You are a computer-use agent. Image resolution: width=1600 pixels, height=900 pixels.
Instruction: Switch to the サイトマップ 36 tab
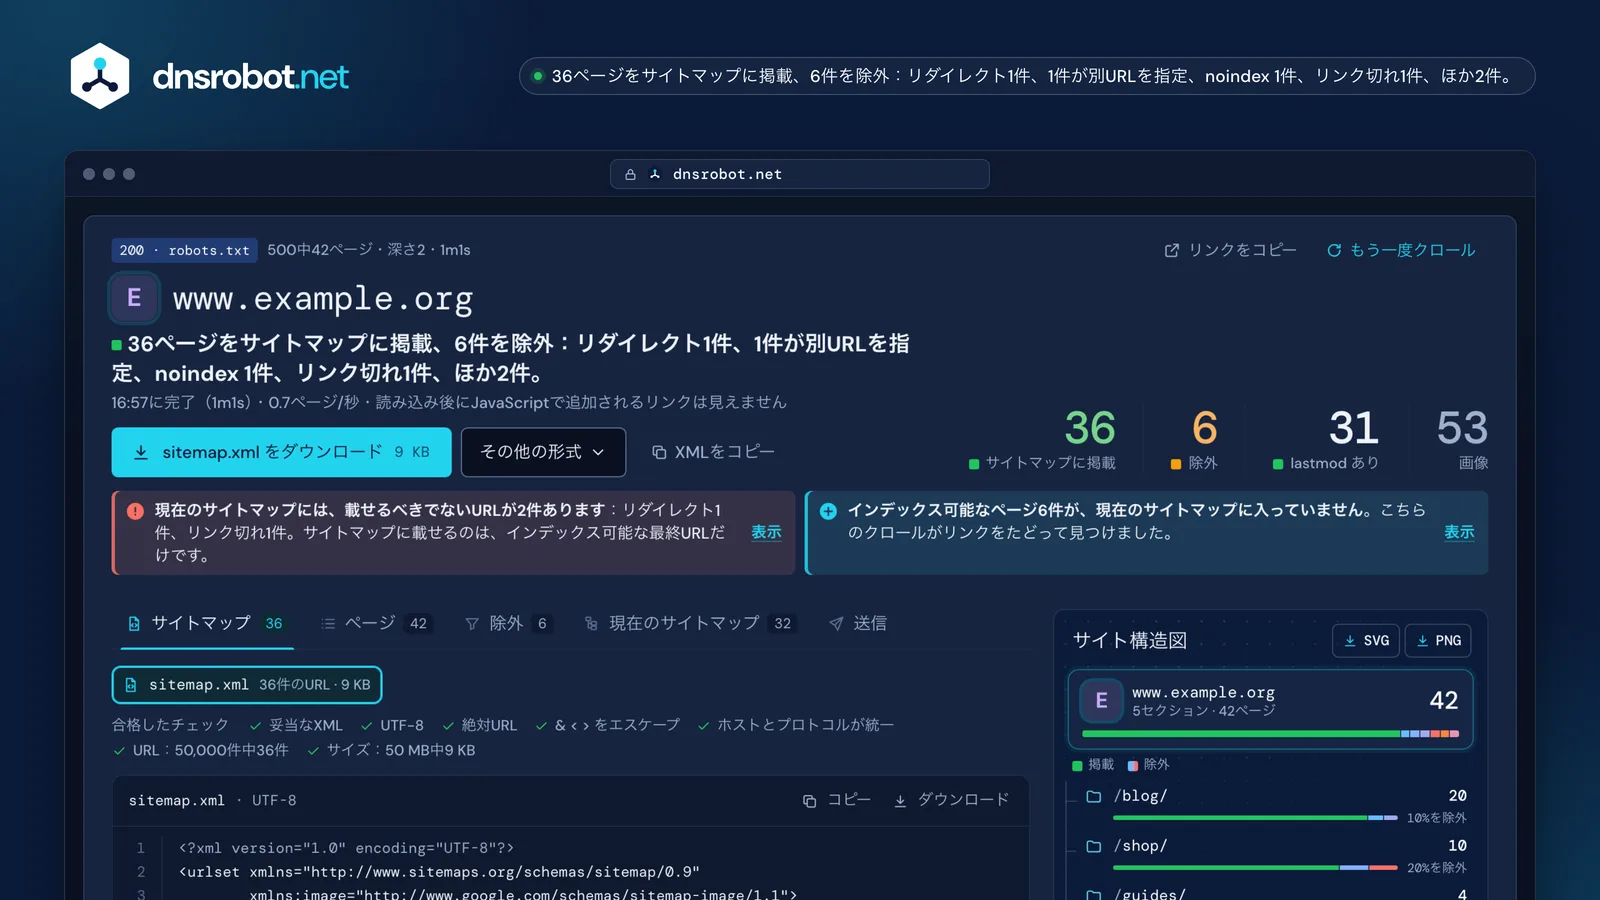click(x=205, y=623)
